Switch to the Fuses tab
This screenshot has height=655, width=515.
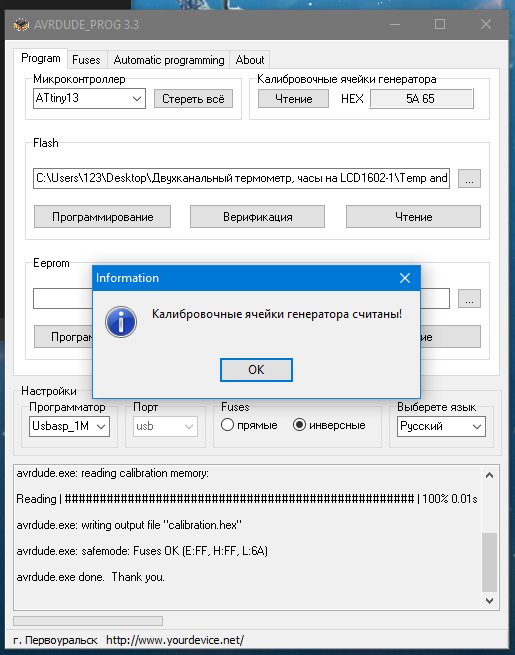click(x=86, y=60)
